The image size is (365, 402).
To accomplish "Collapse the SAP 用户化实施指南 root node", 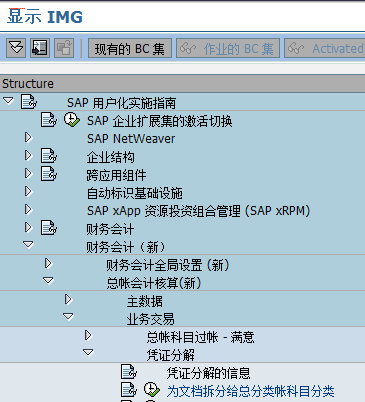I will (8, 100).
